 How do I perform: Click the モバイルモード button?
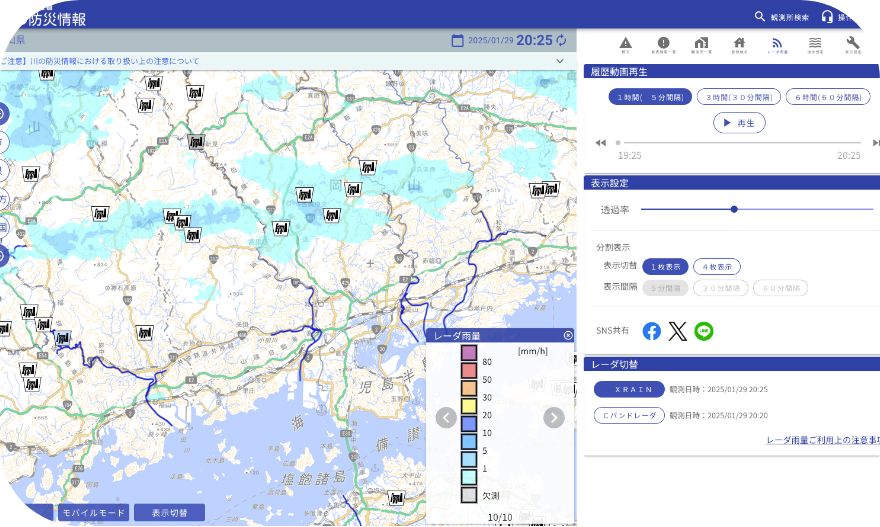click(93, 513)
